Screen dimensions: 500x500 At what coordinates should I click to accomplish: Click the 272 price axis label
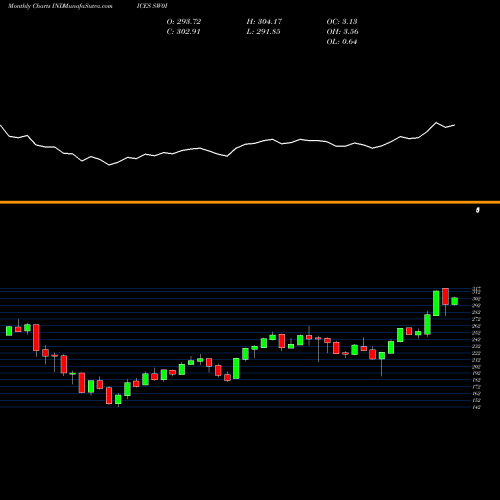tap(476, 319)
